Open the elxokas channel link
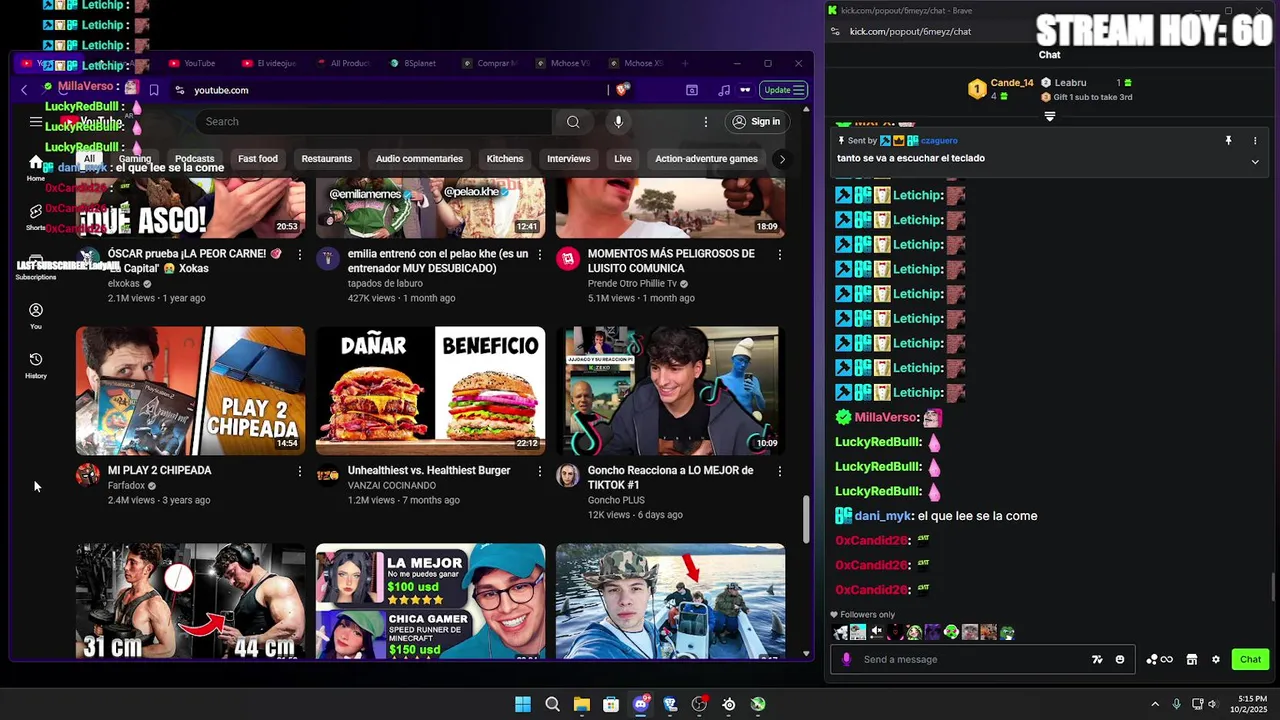Screen dimensions: 1280x720 click(x=124, y=284)
